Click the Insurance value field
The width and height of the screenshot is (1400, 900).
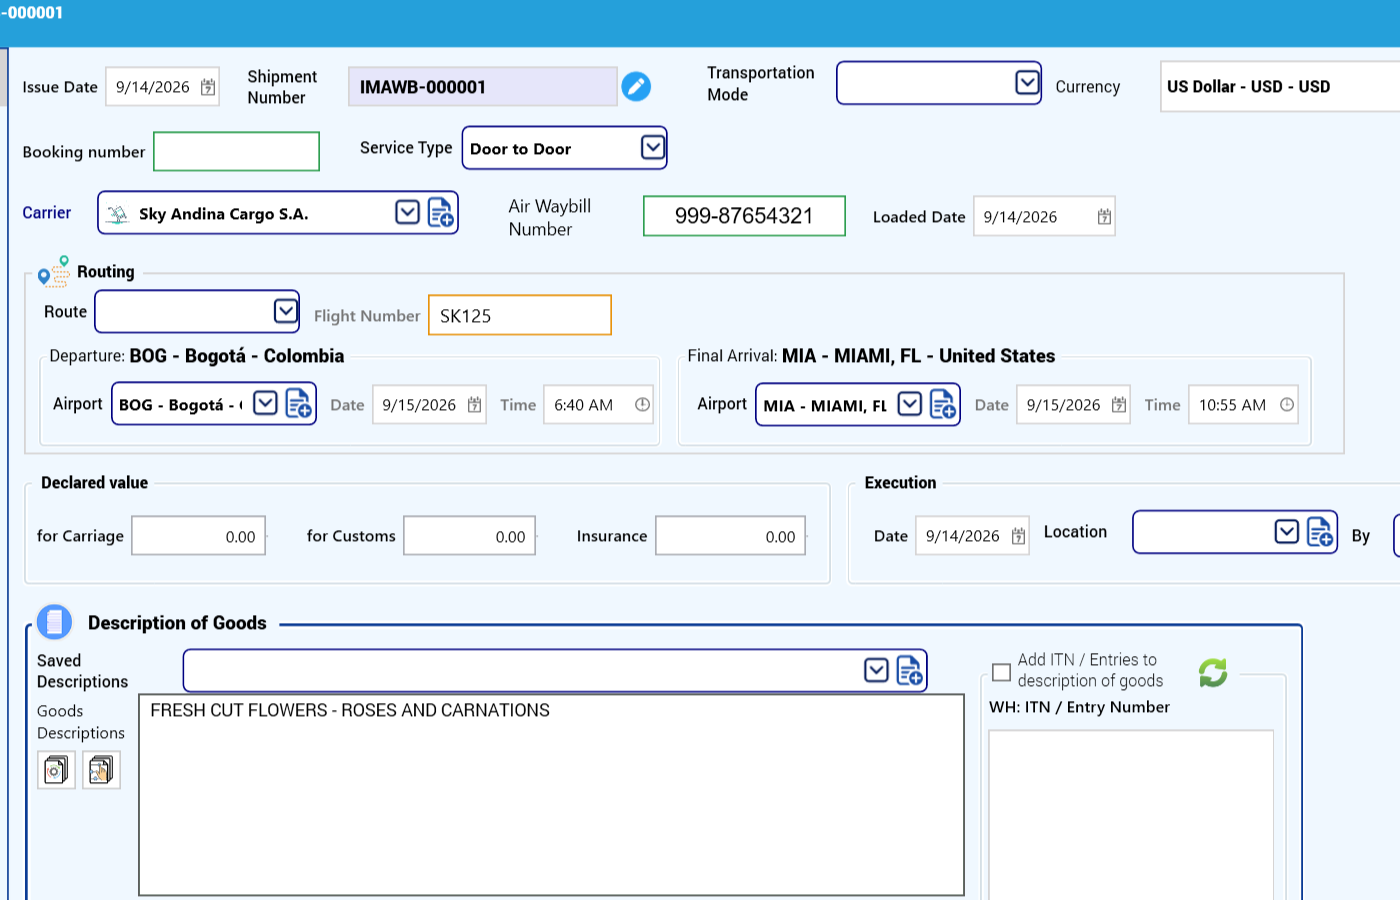click(730, 536)
